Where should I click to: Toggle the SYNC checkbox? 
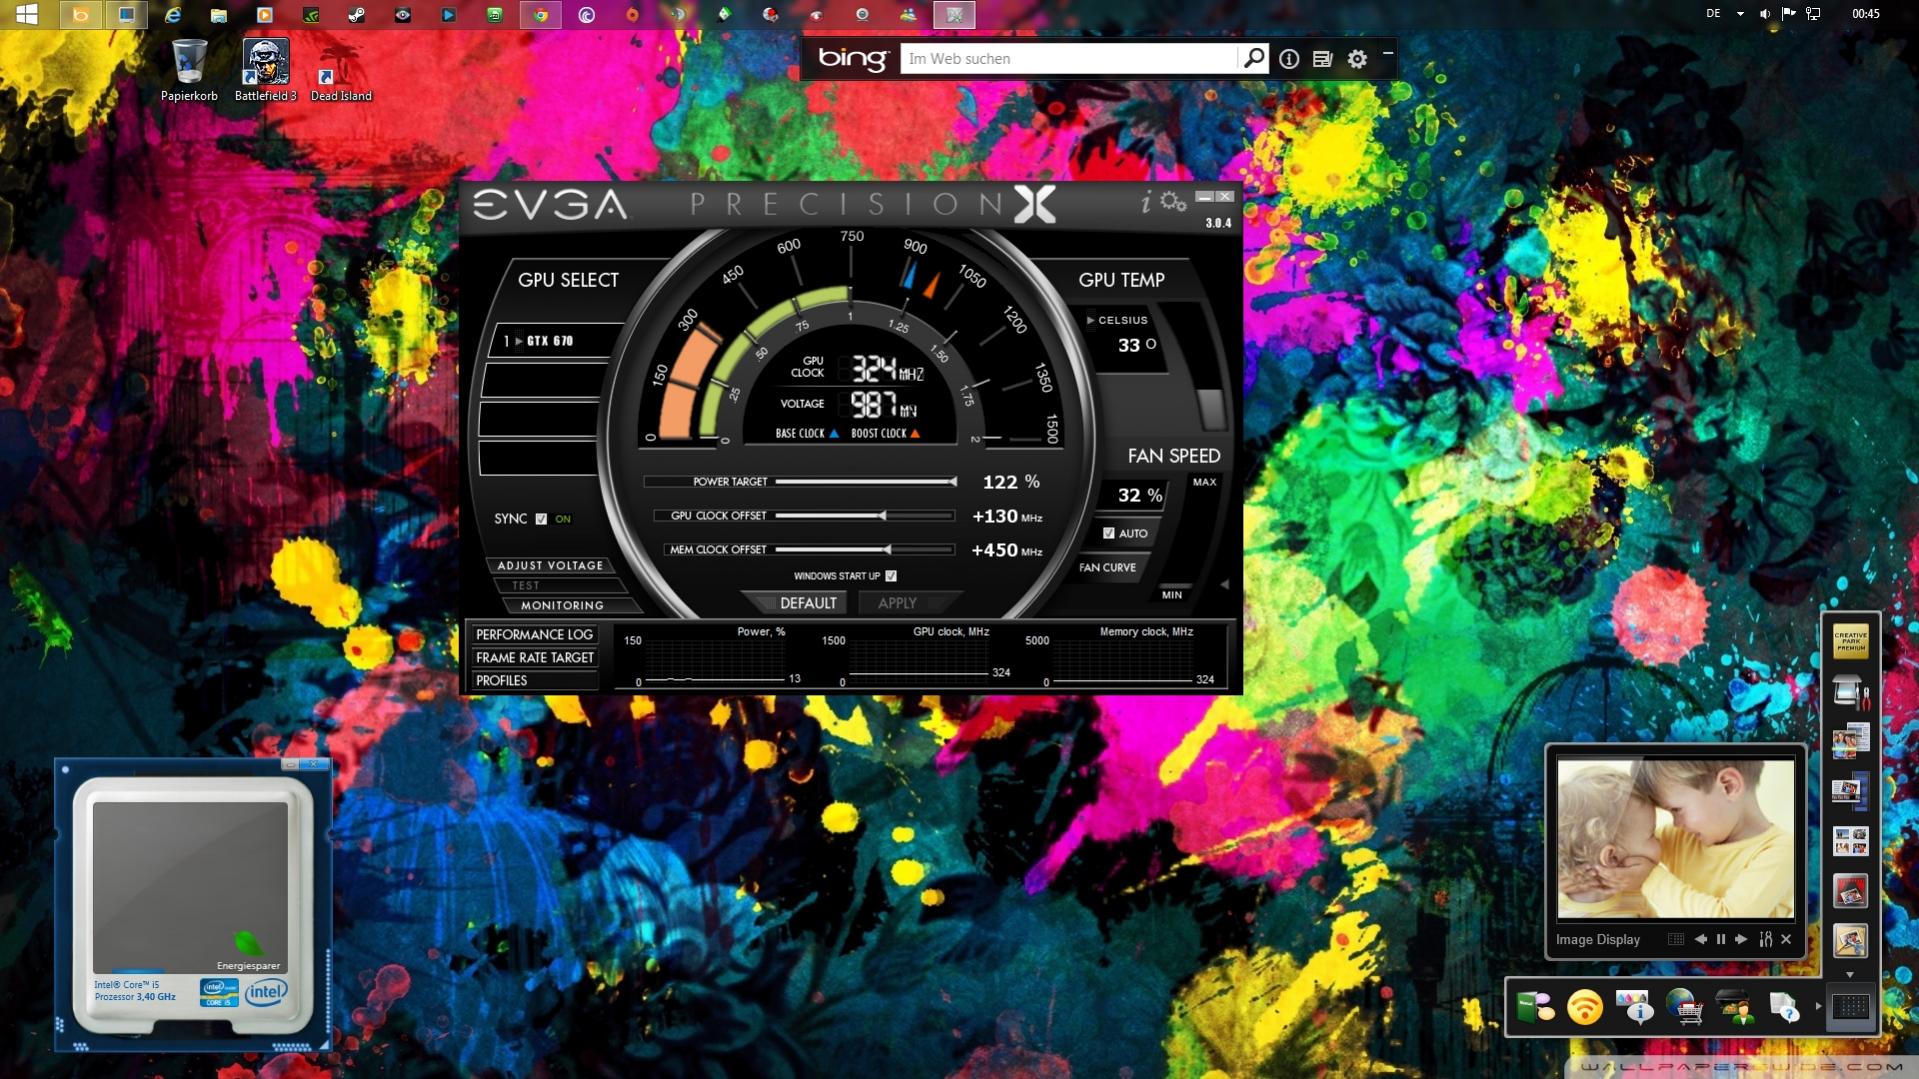(x=541, y=519)
